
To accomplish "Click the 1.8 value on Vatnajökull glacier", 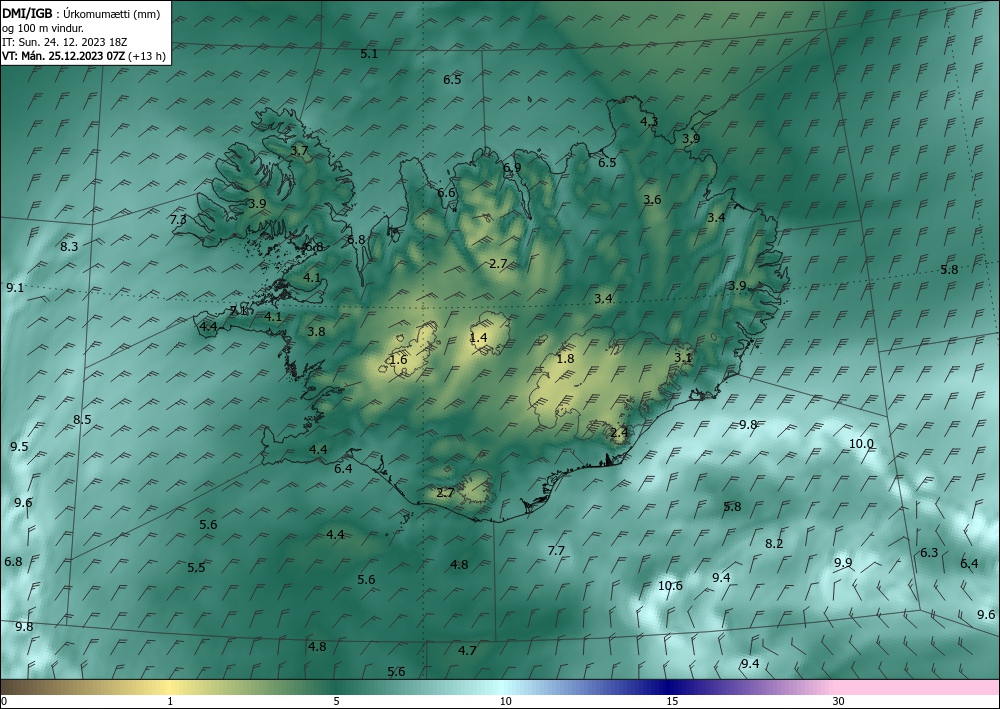I will tap(566, 358).
